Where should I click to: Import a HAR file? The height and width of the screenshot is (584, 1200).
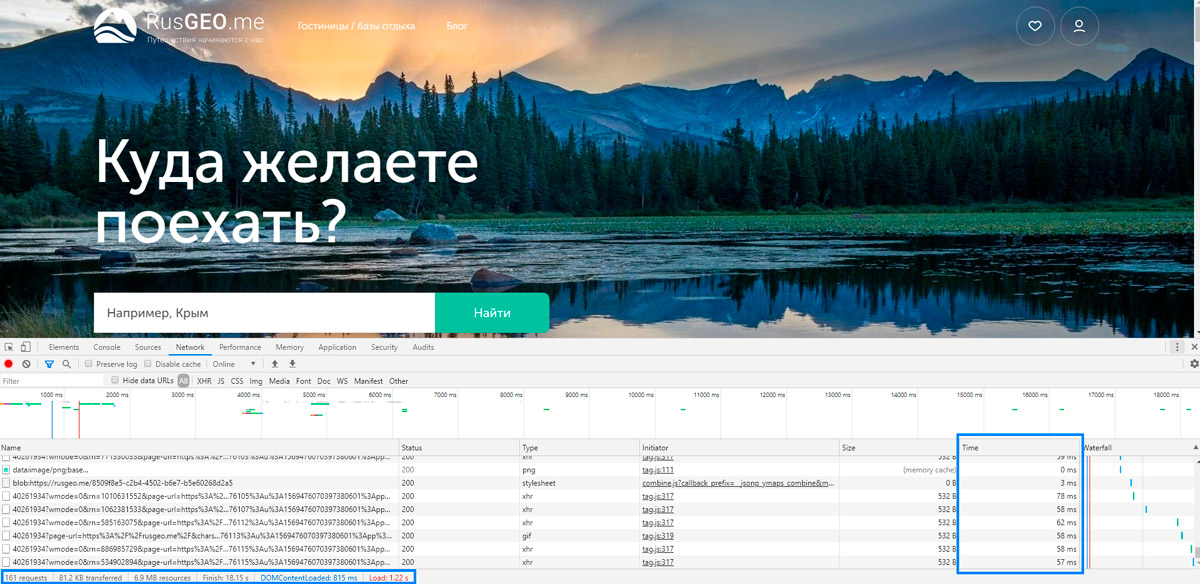click(x=276, y=363)
